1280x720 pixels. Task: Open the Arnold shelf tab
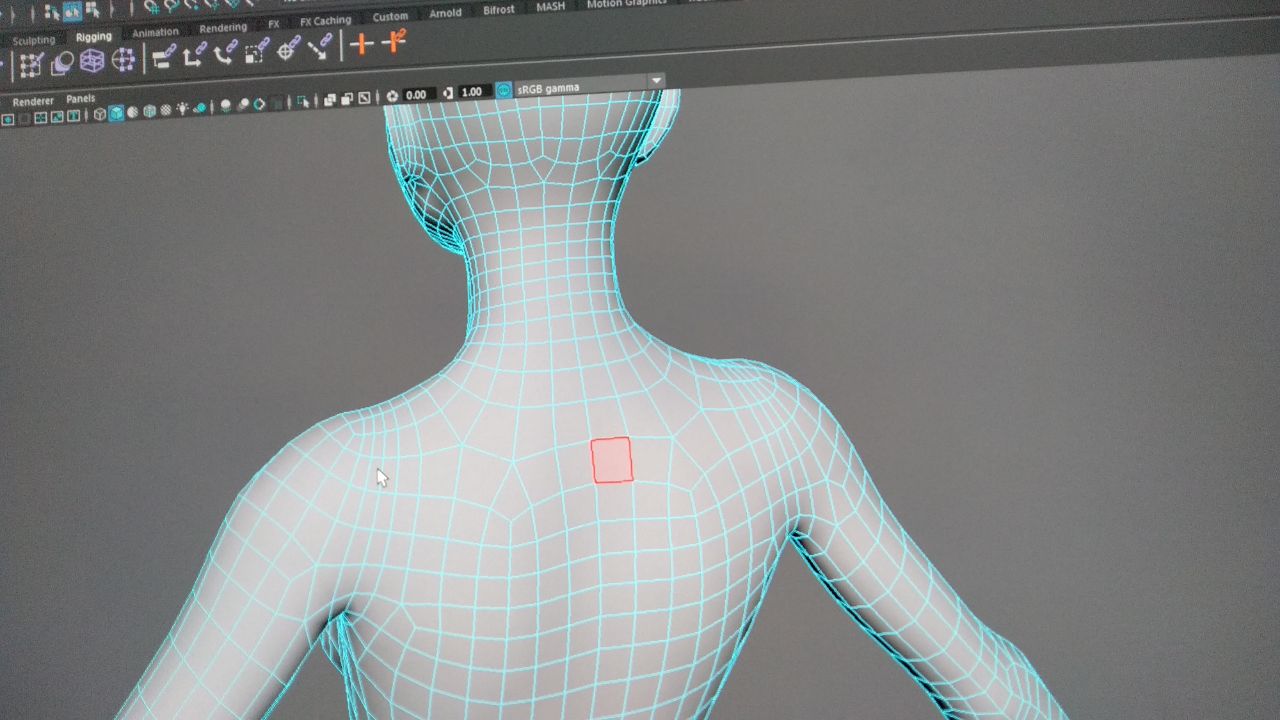[445, 13]
